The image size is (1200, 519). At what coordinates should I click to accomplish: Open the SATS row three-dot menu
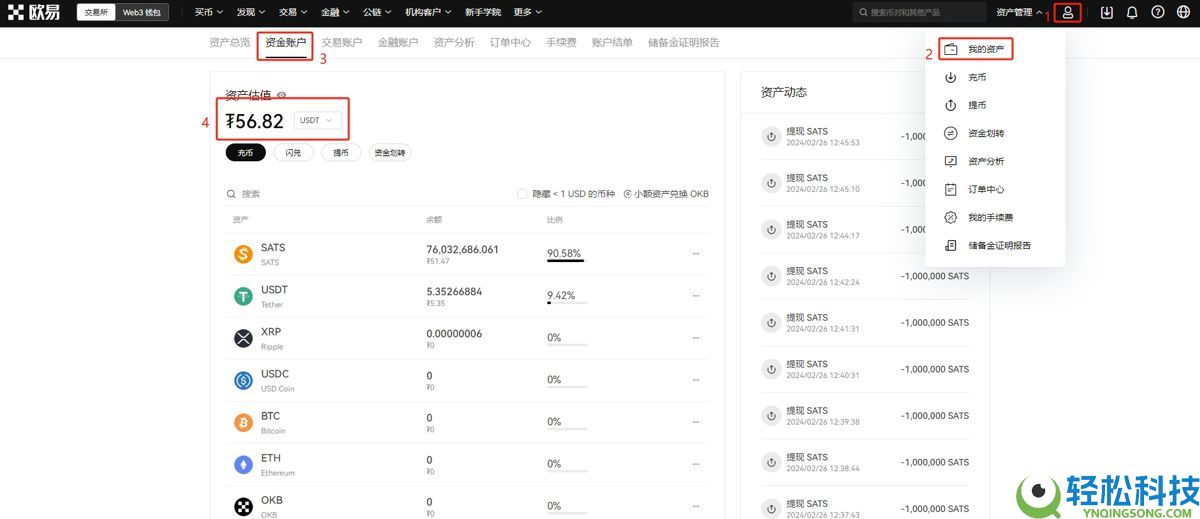pyautogui.click(x=696, y=254)
